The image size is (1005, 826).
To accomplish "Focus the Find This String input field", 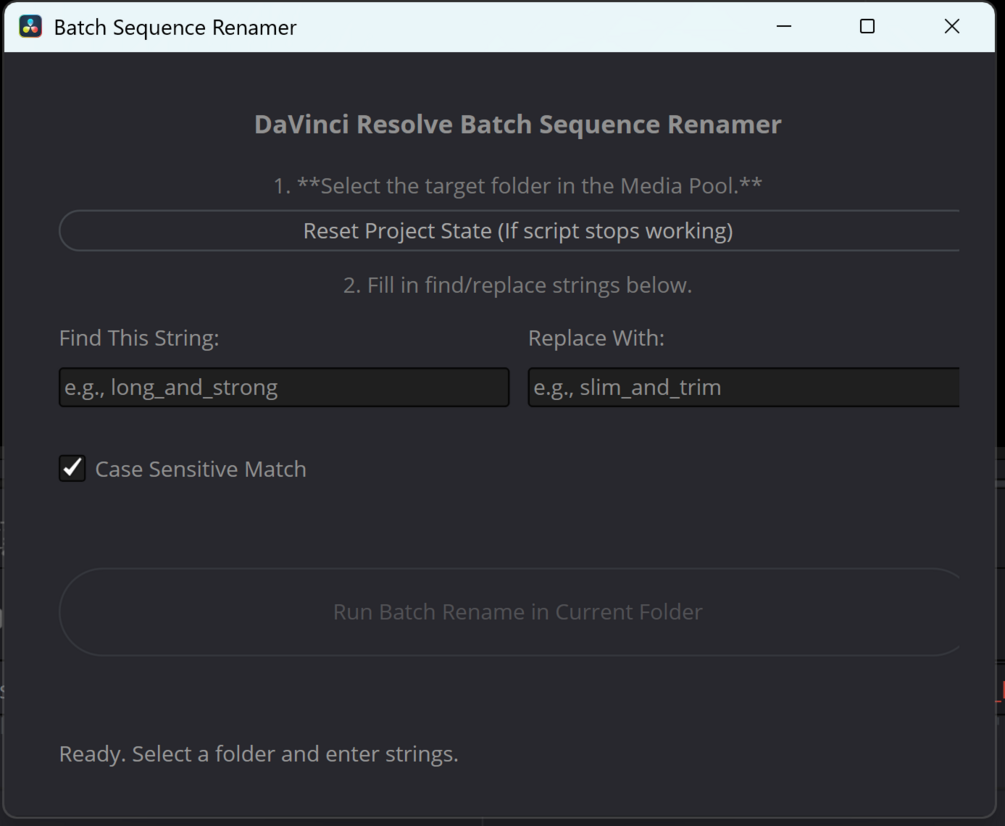I will (x=284, y=387).
